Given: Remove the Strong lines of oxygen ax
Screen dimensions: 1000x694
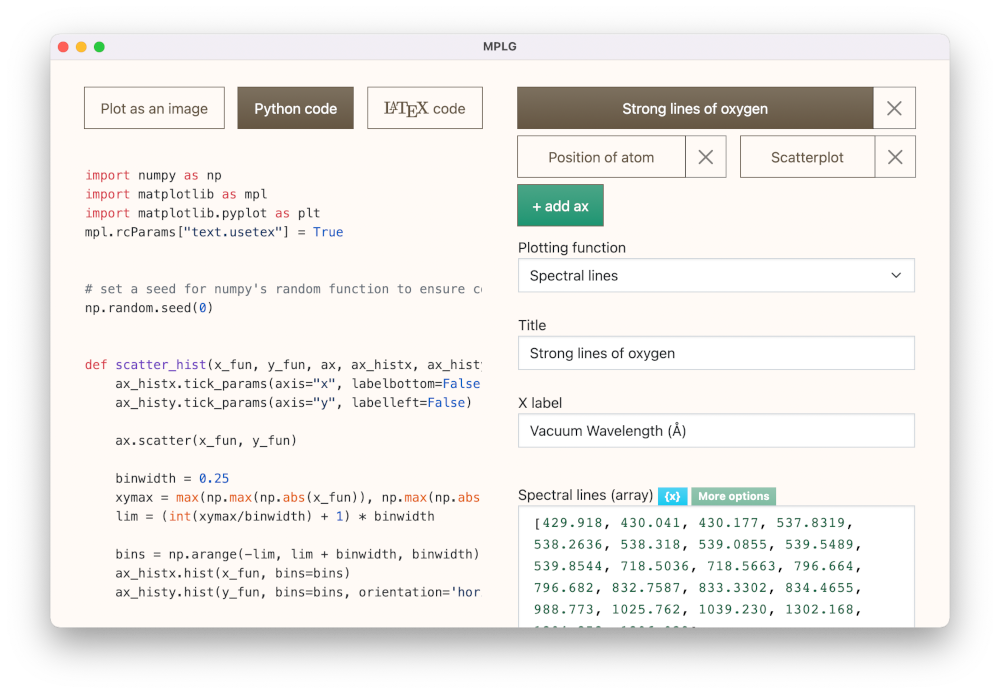Looking at the screenshot, I should 894,108.
